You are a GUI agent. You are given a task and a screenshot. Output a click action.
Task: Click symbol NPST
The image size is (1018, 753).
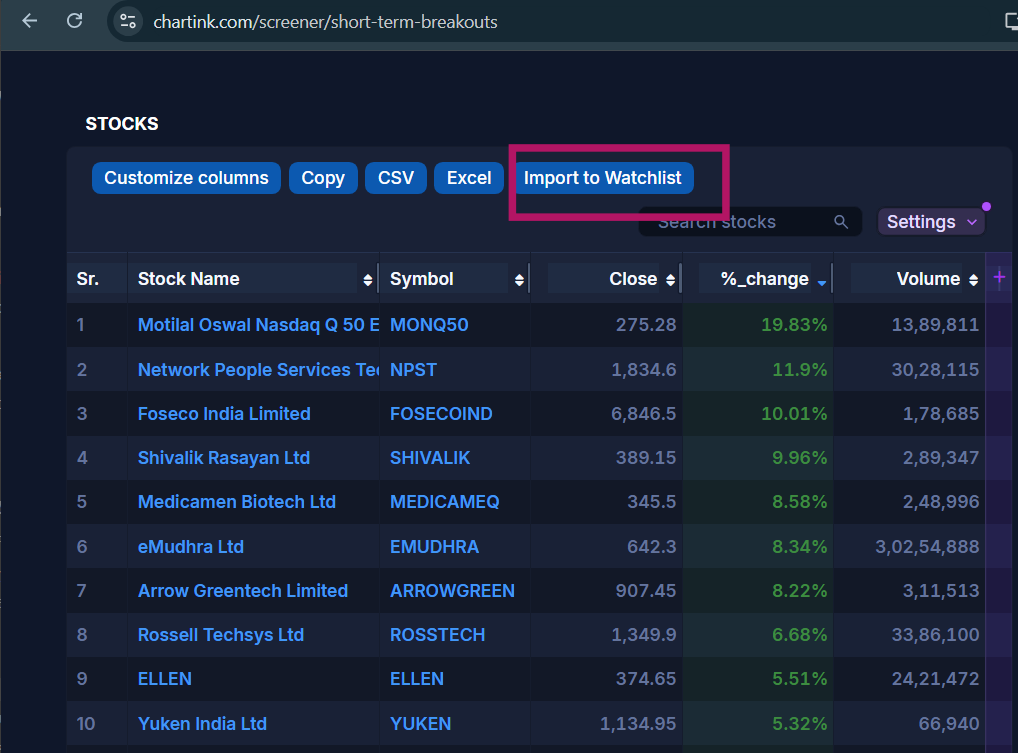coord(414,369)
